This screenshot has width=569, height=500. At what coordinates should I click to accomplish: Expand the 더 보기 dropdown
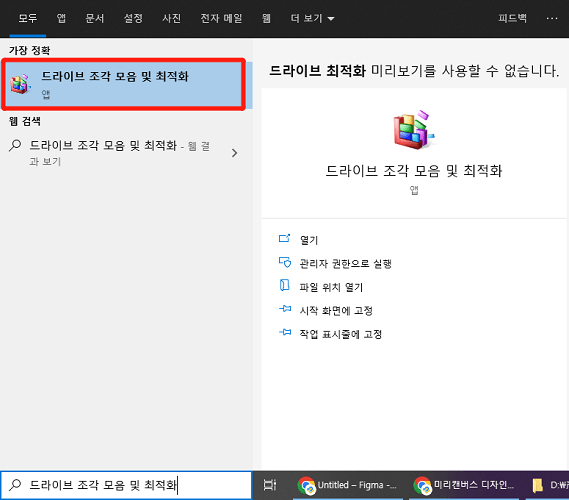coord(312,18)
